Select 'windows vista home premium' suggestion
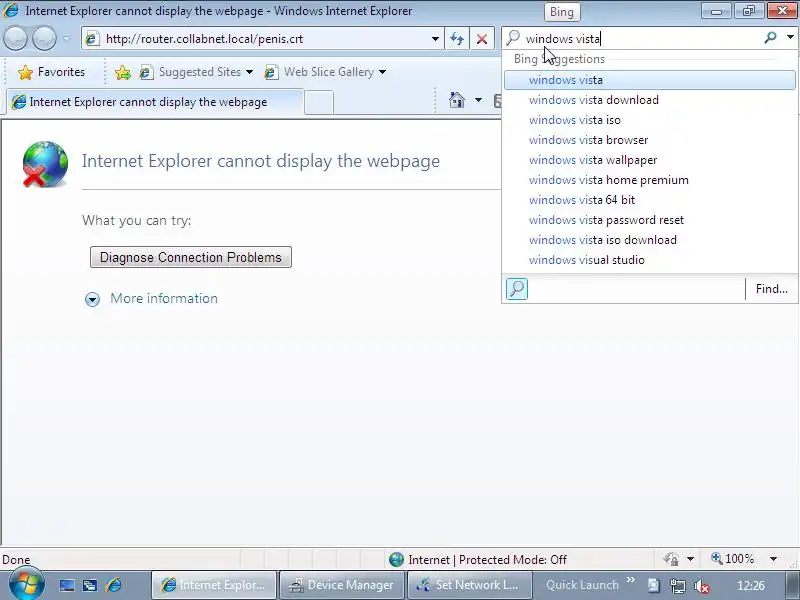This screenshot has height=600, width=800. tap(649, 180)
